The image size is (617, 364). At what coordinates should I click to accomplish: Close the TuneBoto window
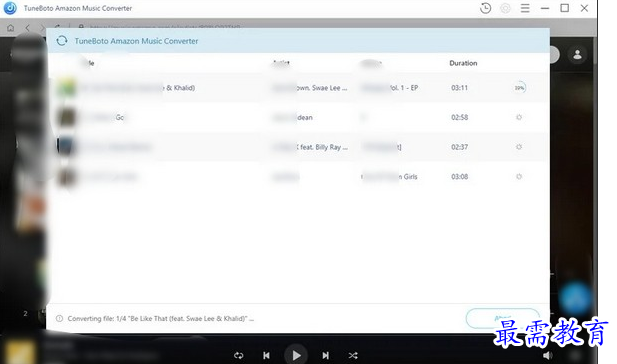coord(584,8)
